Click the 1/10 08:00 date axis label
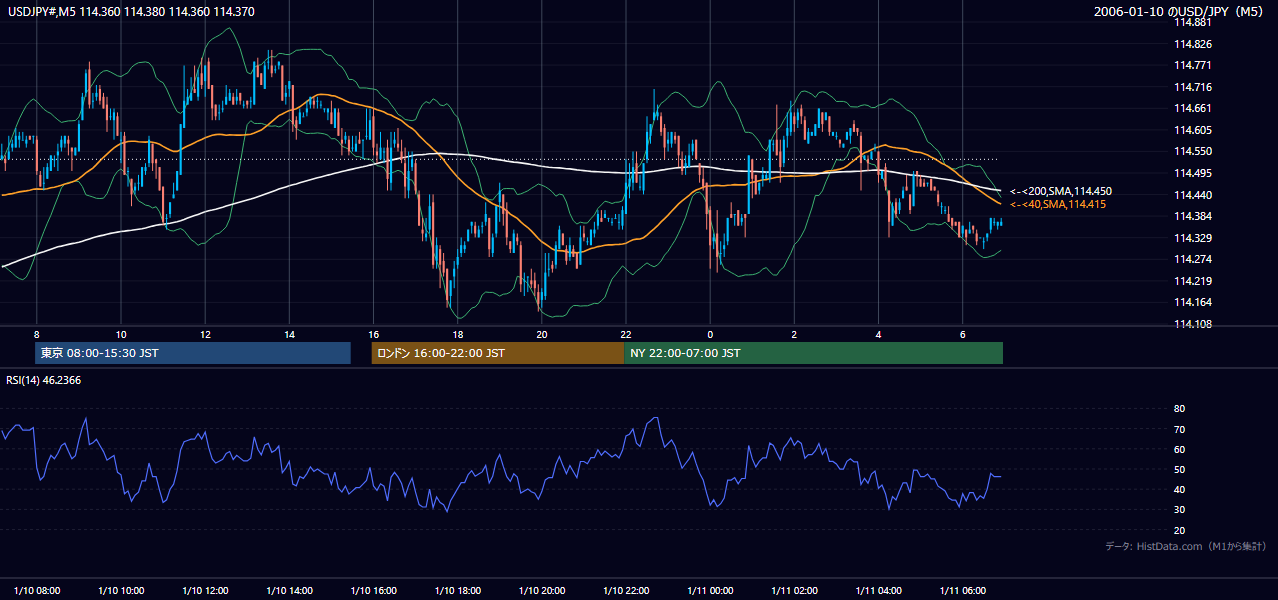 coord(37,591)
